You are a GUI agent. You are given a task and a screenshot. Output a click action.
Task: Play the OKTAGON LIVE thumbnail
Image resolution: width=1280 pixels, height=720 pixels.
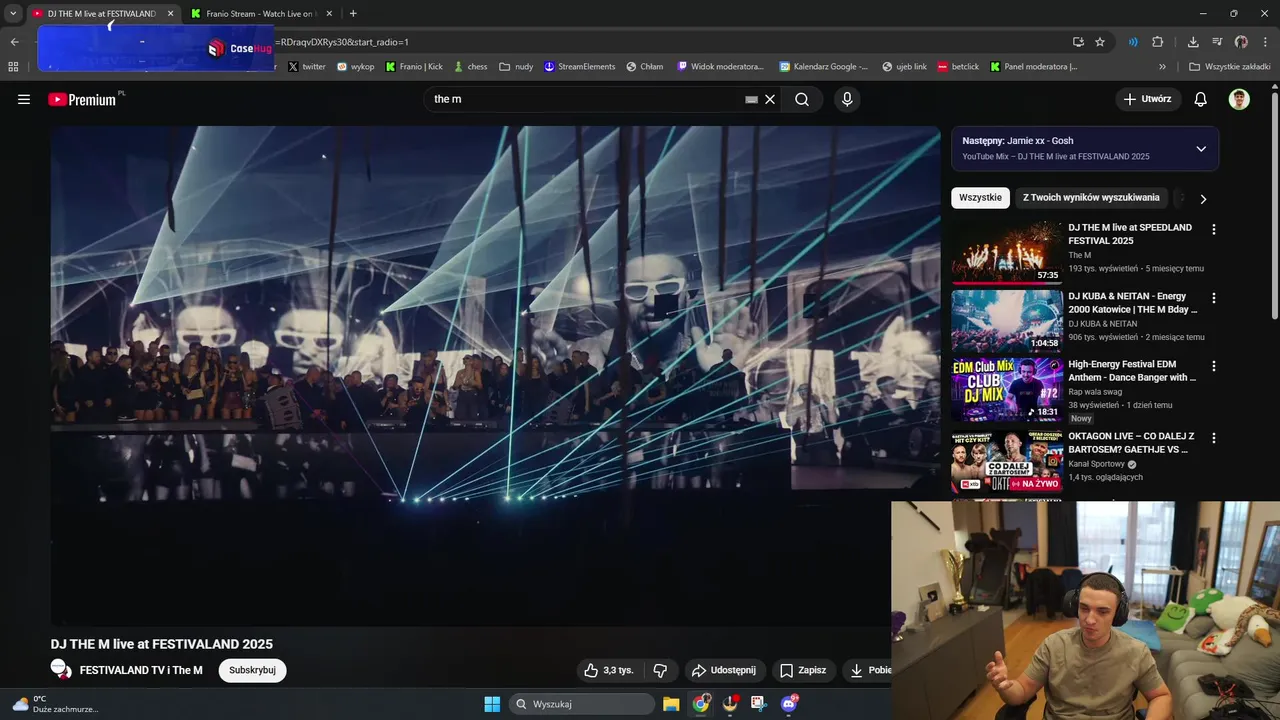click(1007, 462)
